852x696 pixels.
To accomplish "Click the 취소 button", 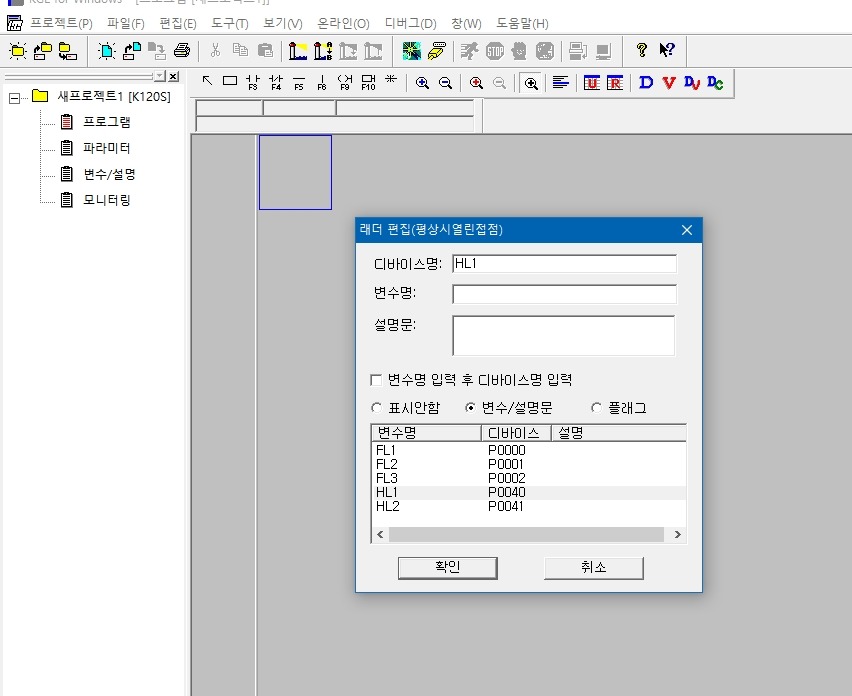I will tap(593, 567).
